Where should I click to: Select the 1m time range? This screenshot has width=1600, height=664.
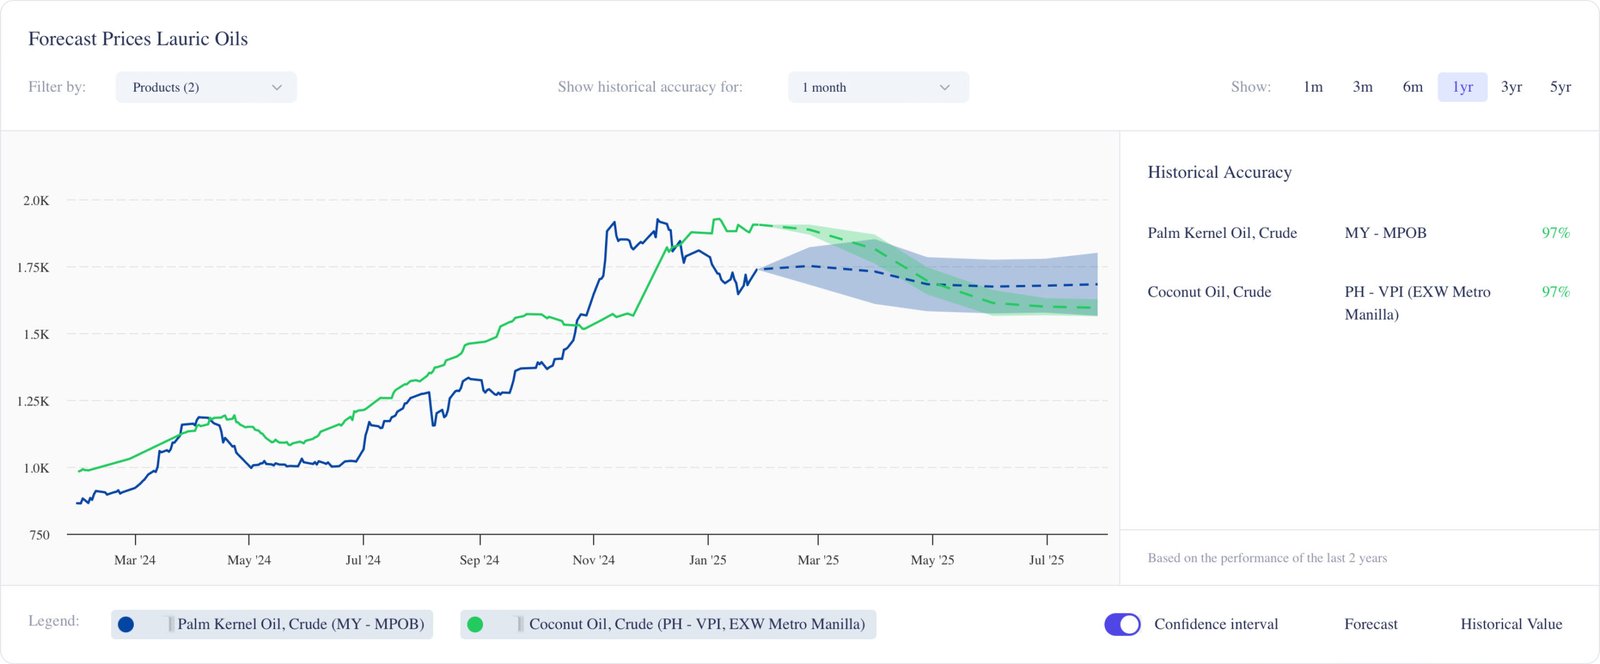tap(1313, 87)
